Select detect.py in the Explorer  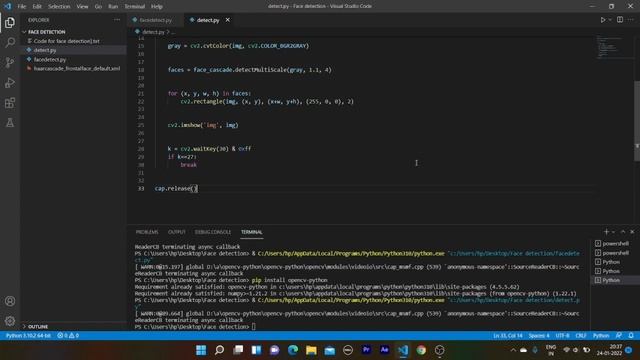click(74, 50)
